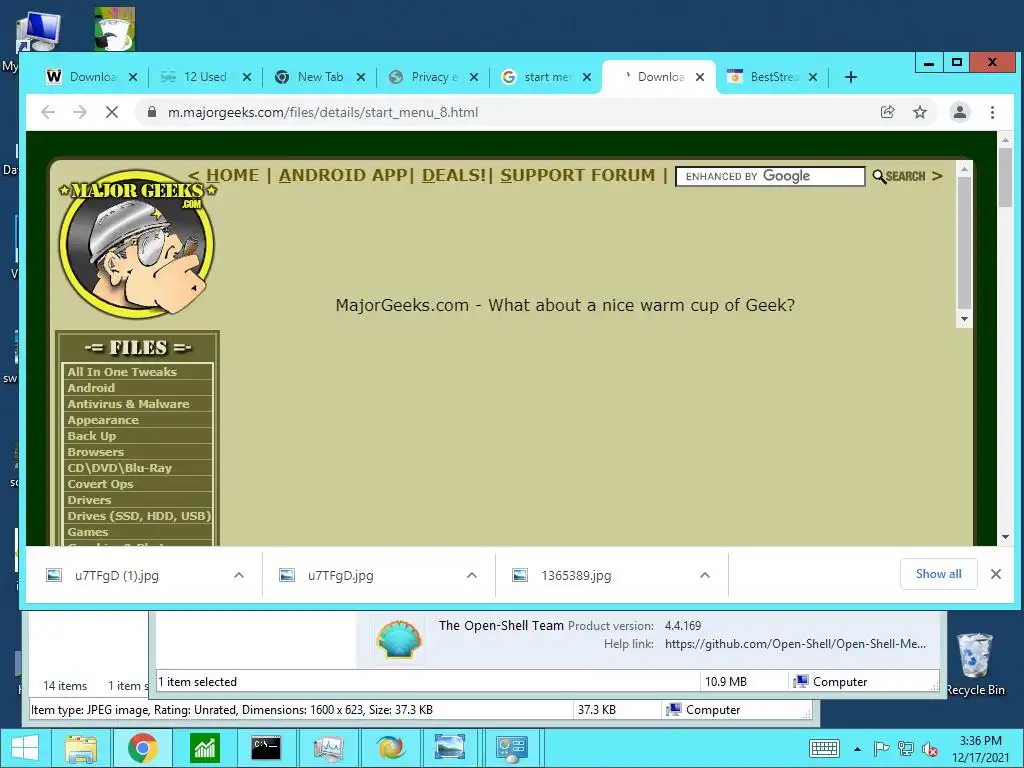This screenshot has width=1024, height=768.
Task: Stop loading the page in Chrome
Action: pyautogui.click(x=112, y=112)
